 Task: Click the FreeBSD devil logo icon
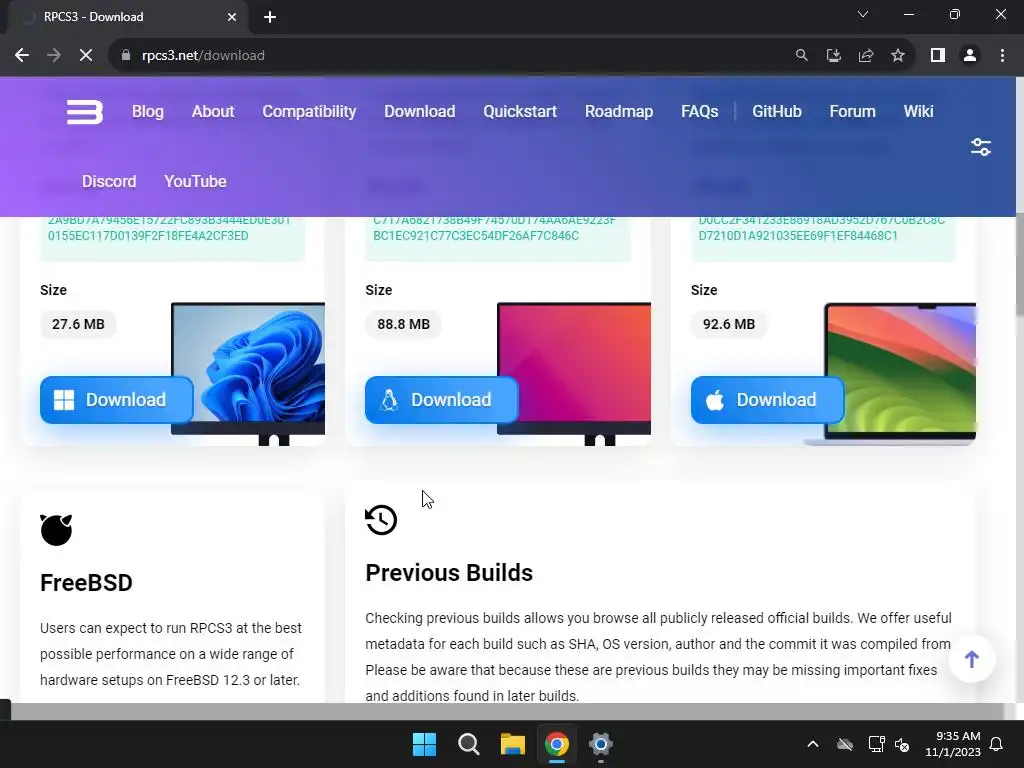click(56, 530)
